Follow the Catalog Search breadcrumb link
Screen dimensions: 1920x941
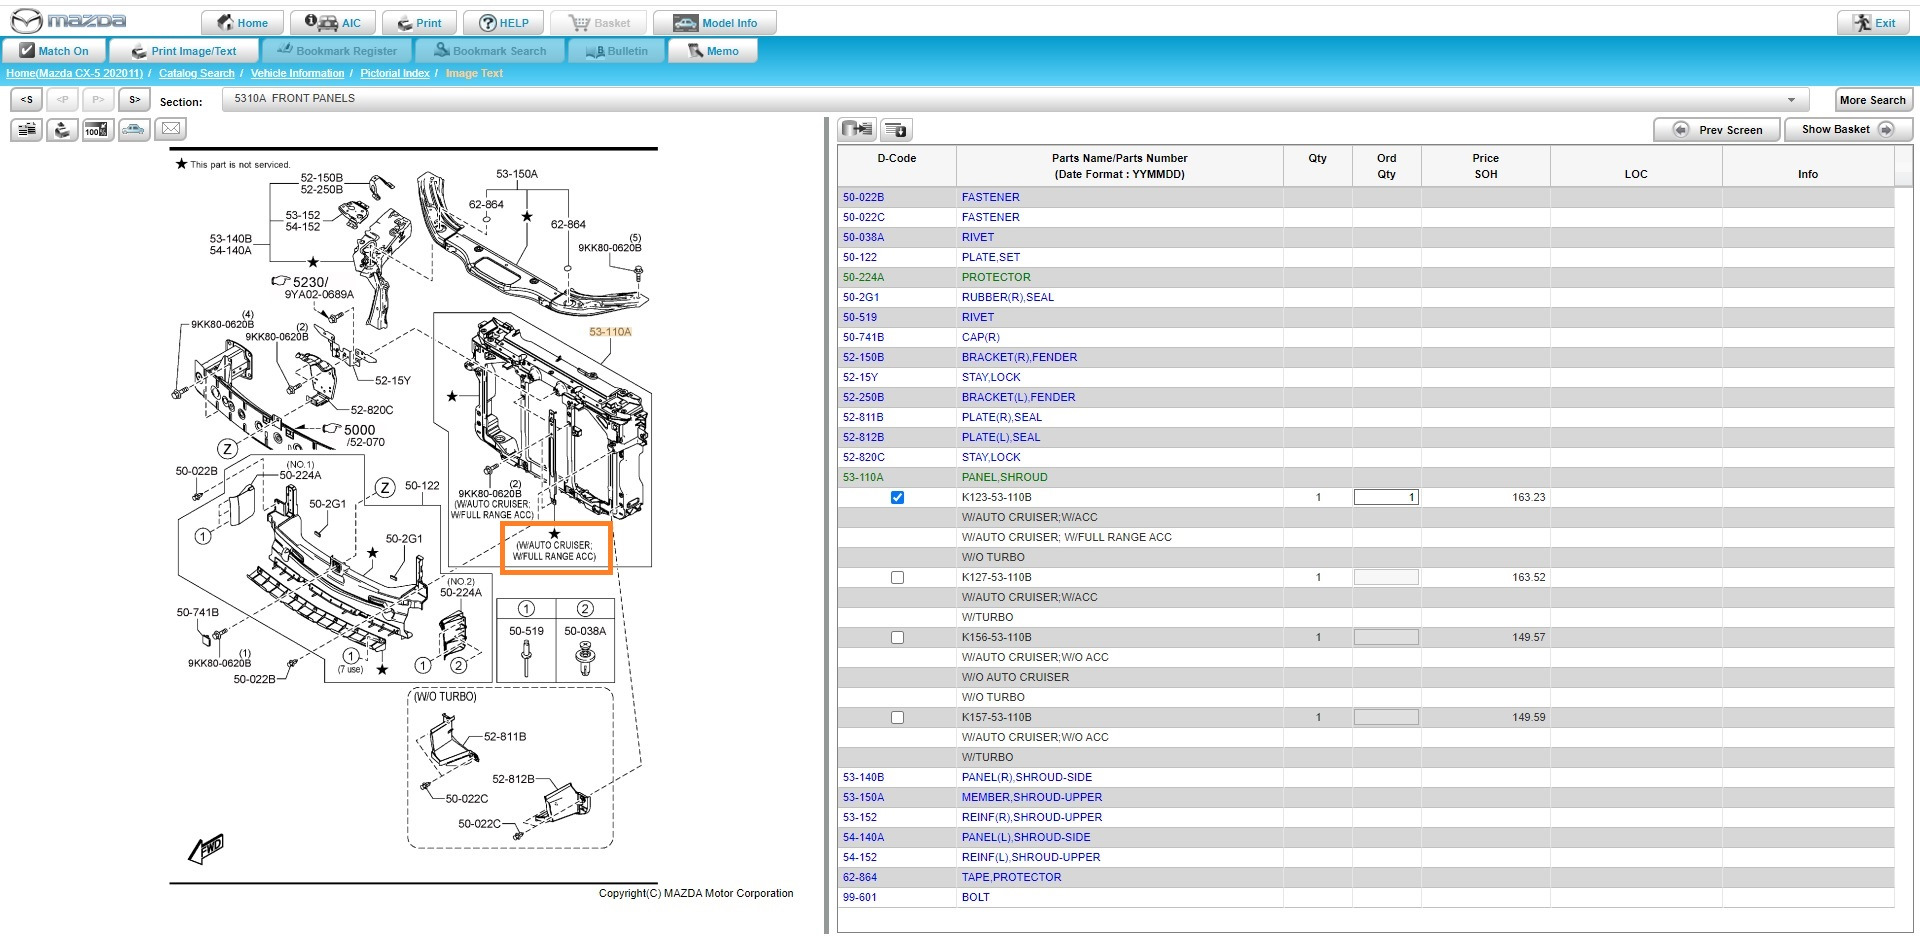(x=196, y=73)
